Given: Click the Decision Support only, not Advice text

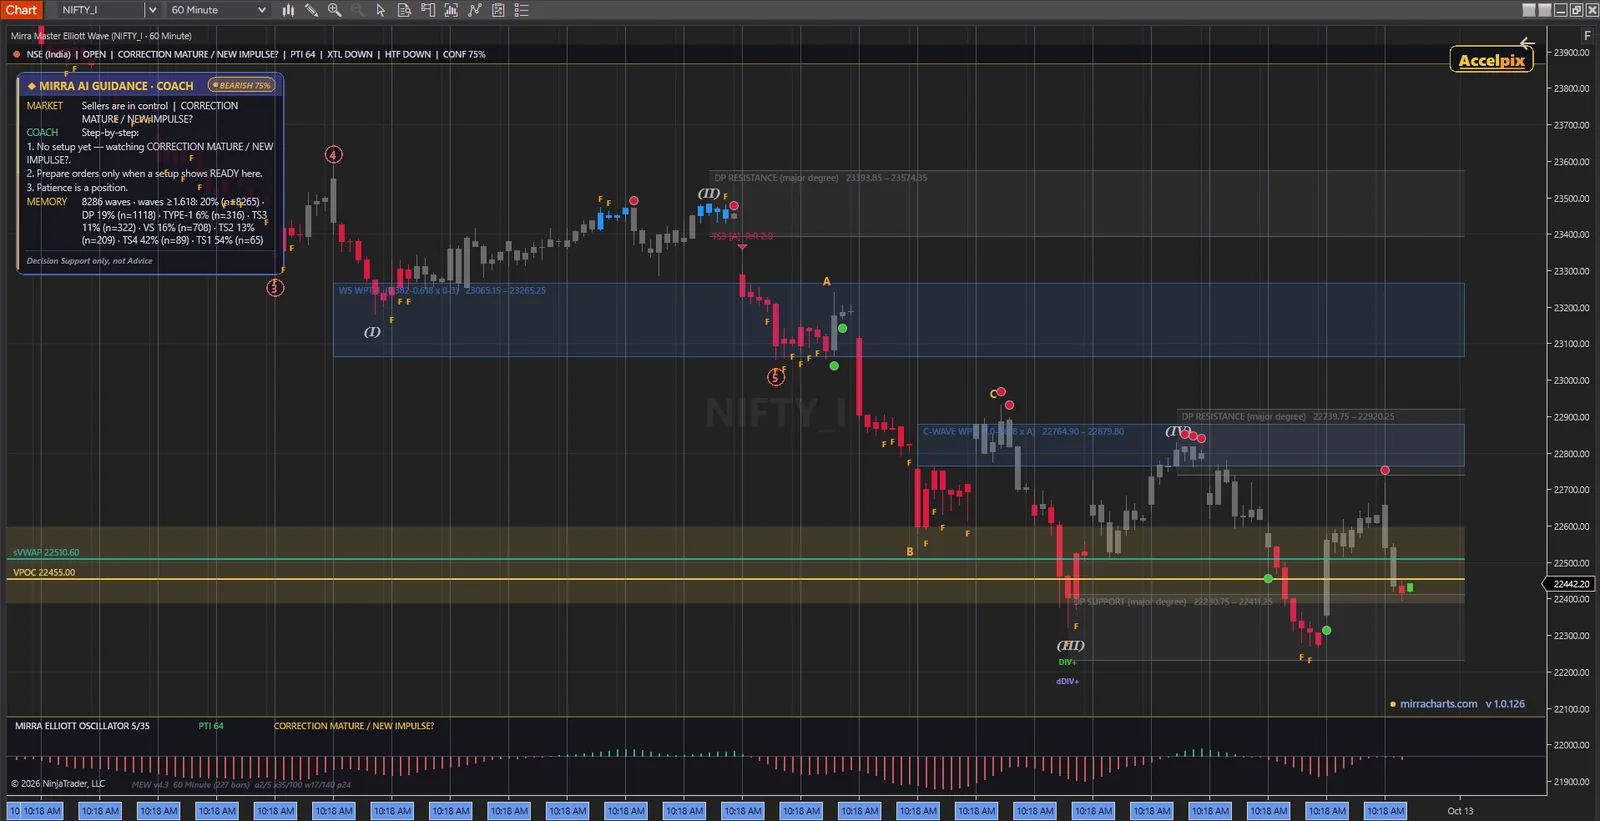Looking at the screenshot, I should click(x=90, y=261).
